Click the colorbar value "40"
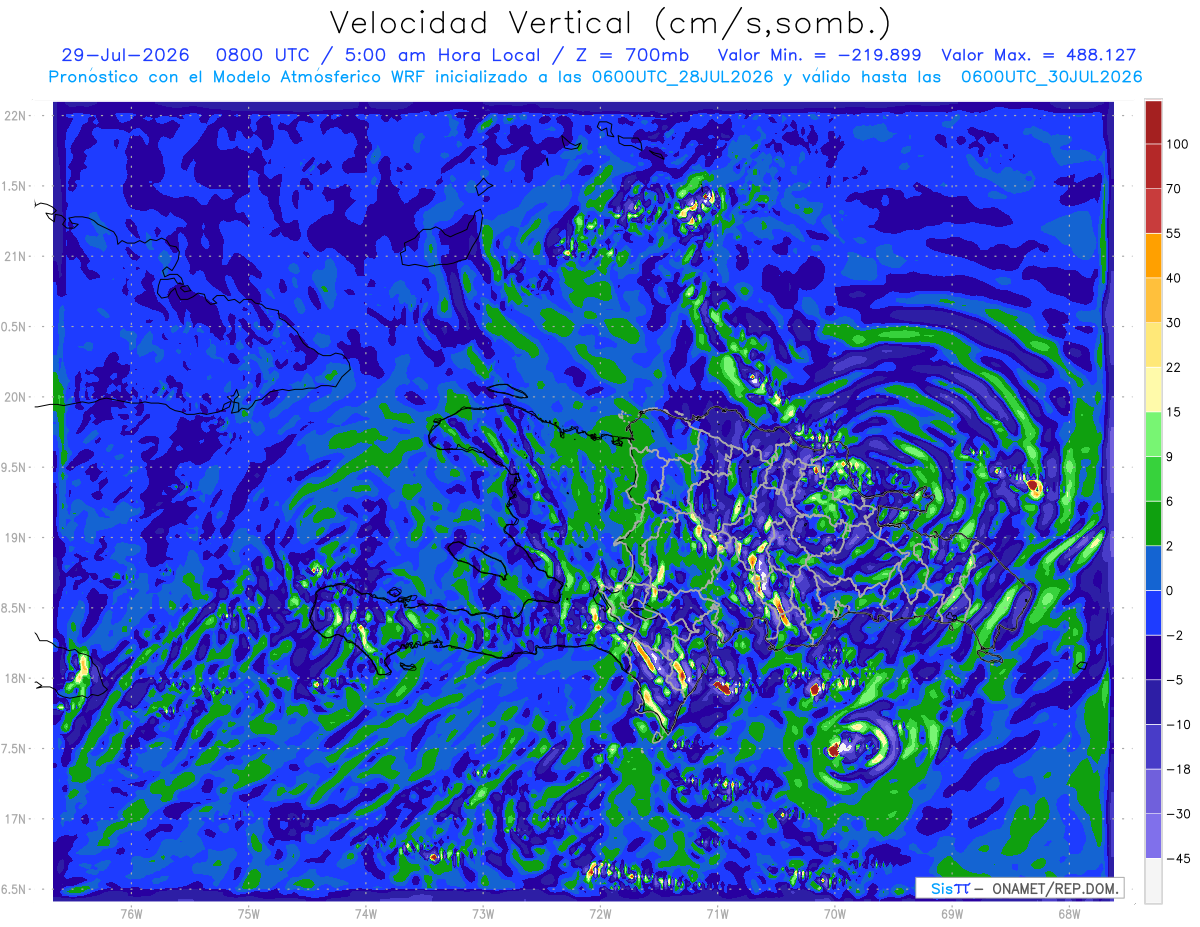This screenshot has width=1200, height=927. pos(1173,278)
